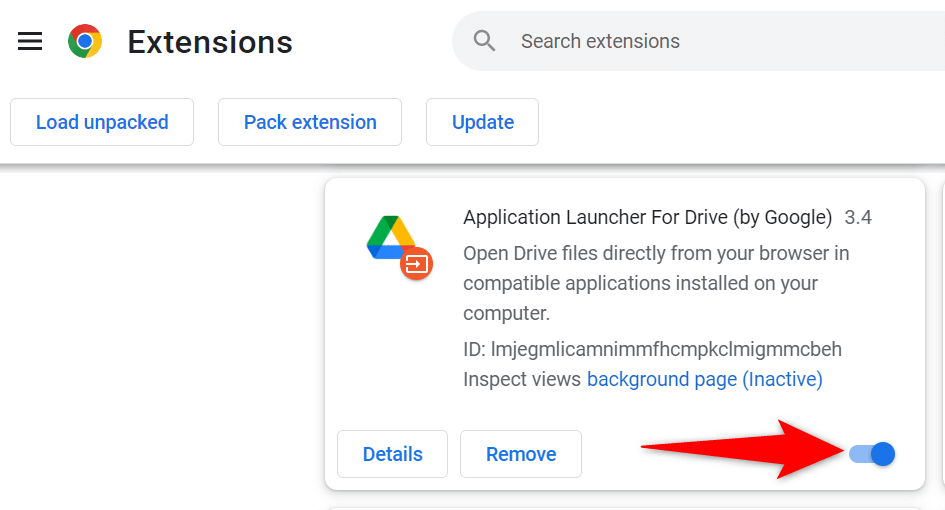This screenshot has width=945, height=510.
Task: Click the extension ID text
Action: pyautogui.click(x=652, y=349)
